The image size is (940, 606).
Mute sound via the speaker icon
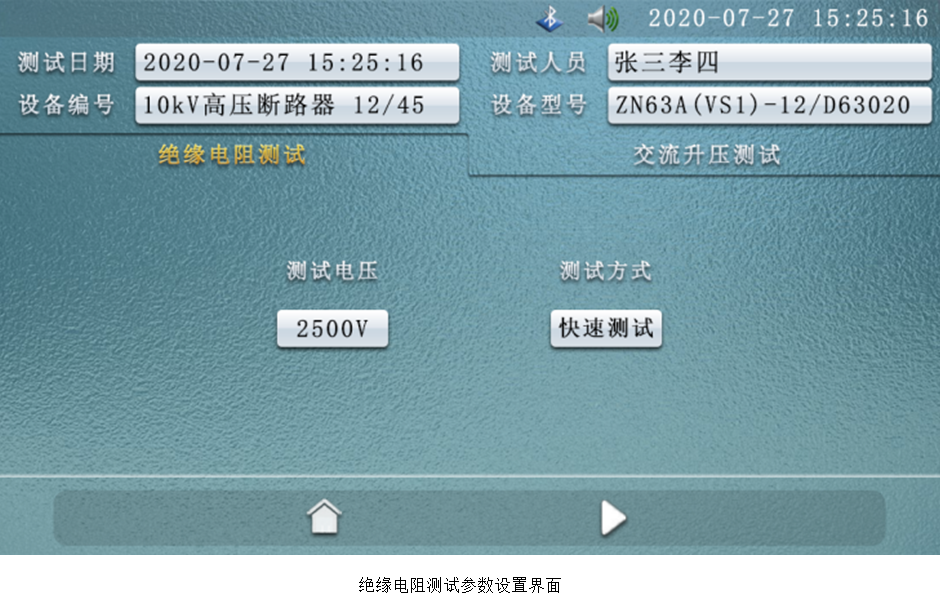pos(602,19)
